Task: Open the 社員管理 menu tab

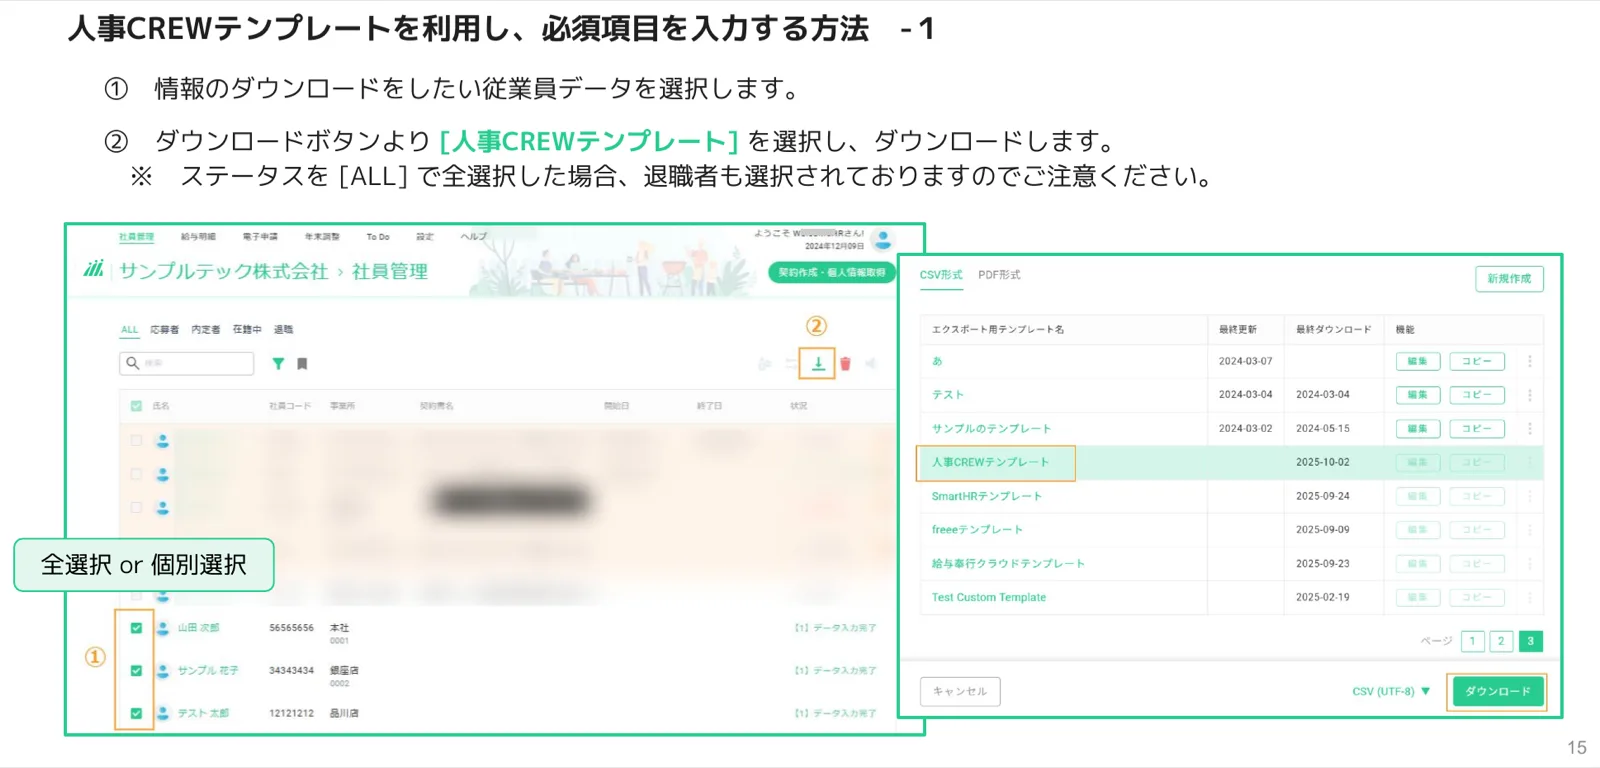Action: 137,237
